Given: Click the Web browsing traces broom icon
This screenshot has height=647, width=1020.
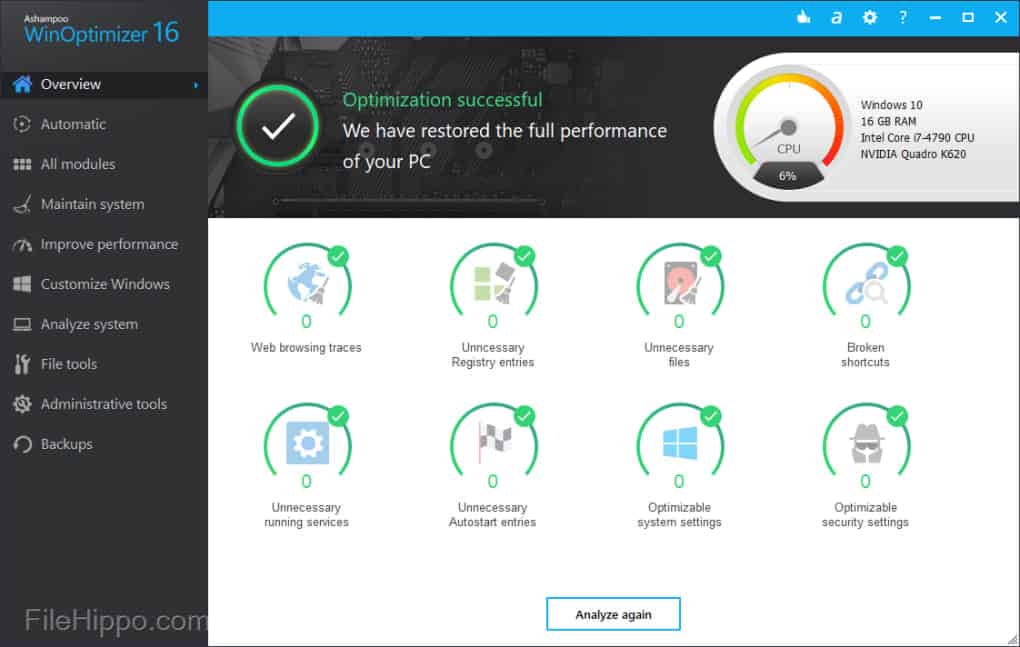Looking at the screenshot, I should (306, 284).
